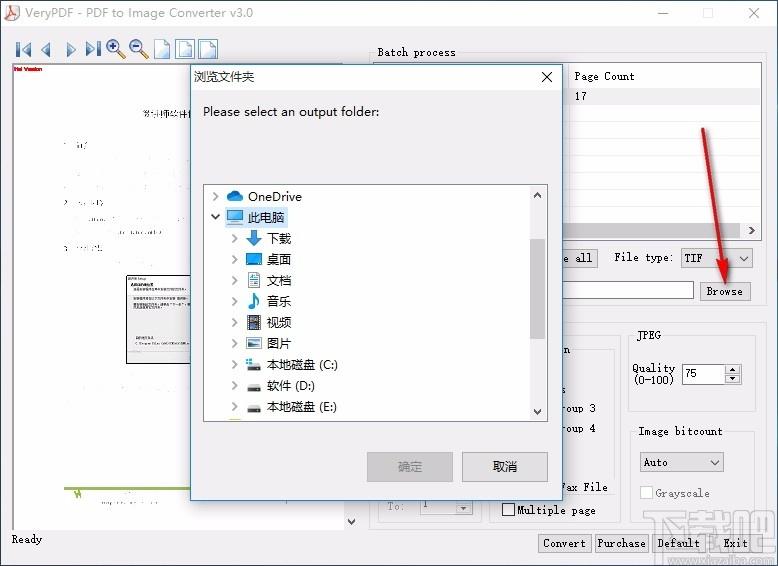This screenshot has height=566, width=778.
Task: Click the second page-view icon in the toolbar
Action: (185, 49)
